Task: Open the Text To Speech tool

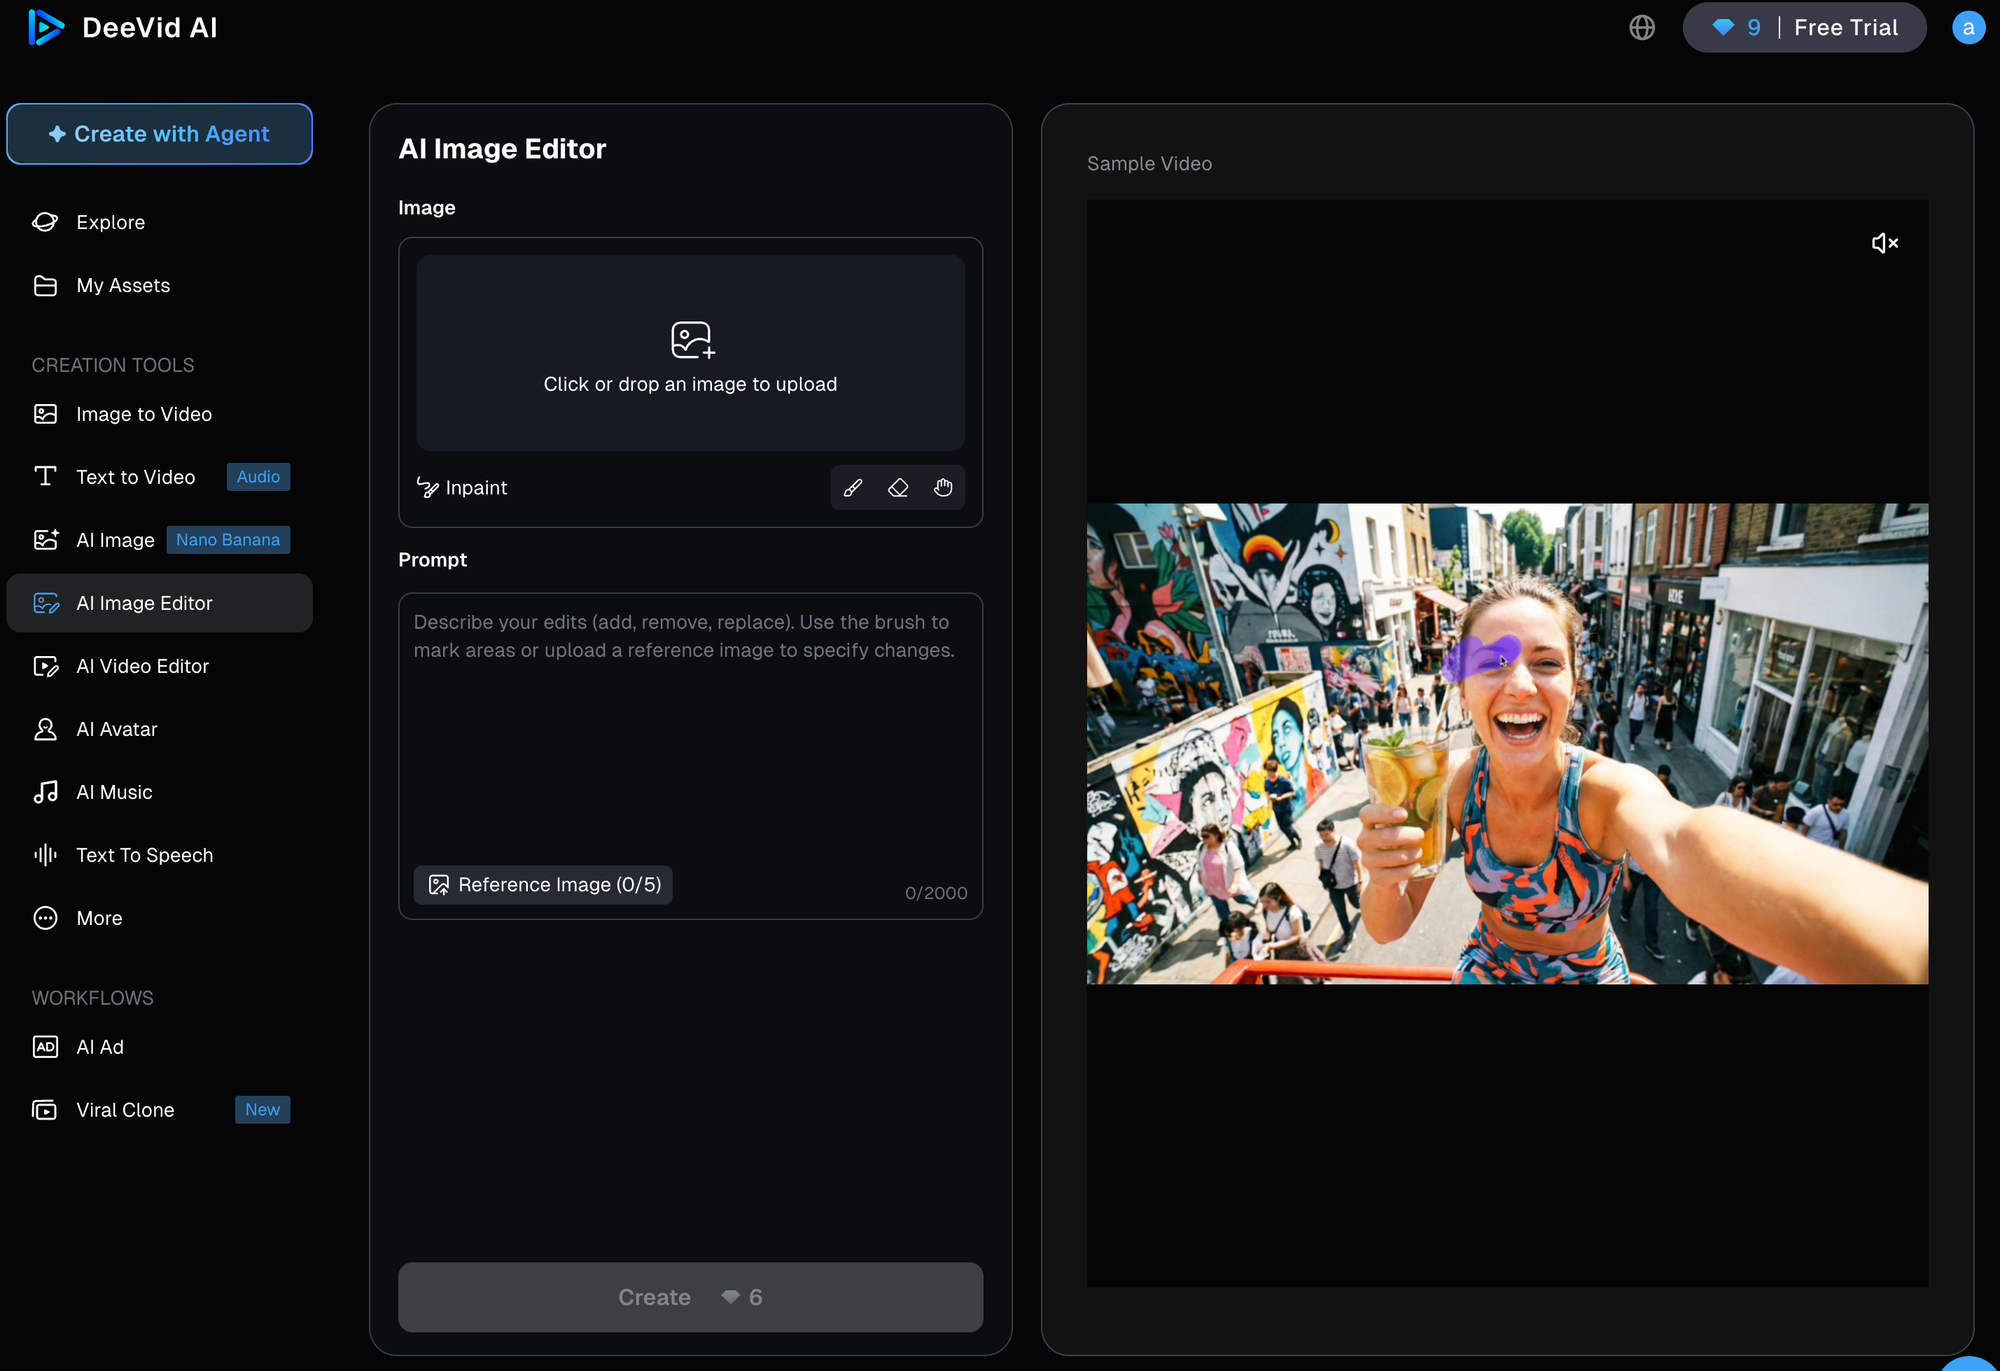Action: pos(144,855)
